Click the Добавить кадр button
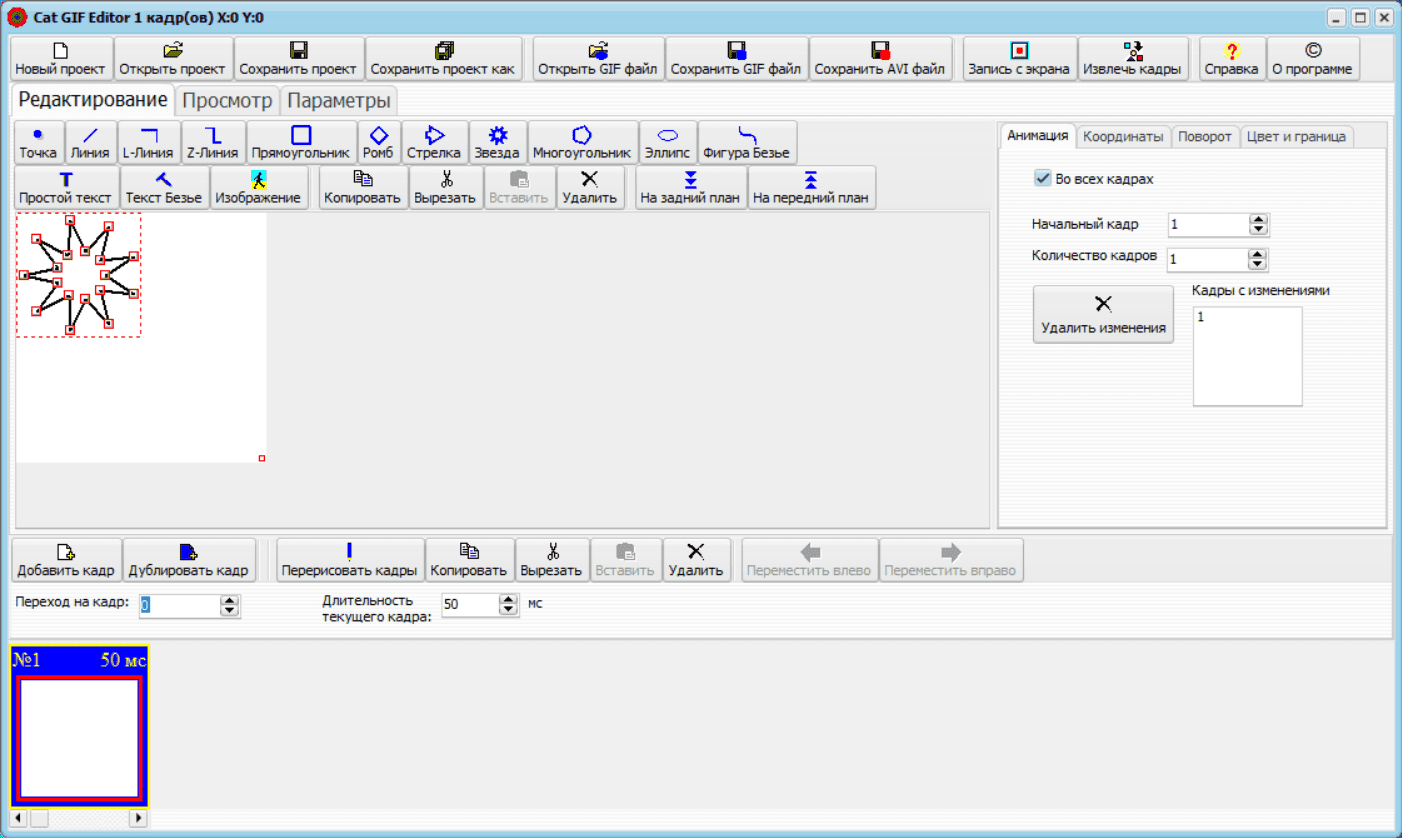The width and height of the screenshot is (1402, 838). tap(66, 560)
